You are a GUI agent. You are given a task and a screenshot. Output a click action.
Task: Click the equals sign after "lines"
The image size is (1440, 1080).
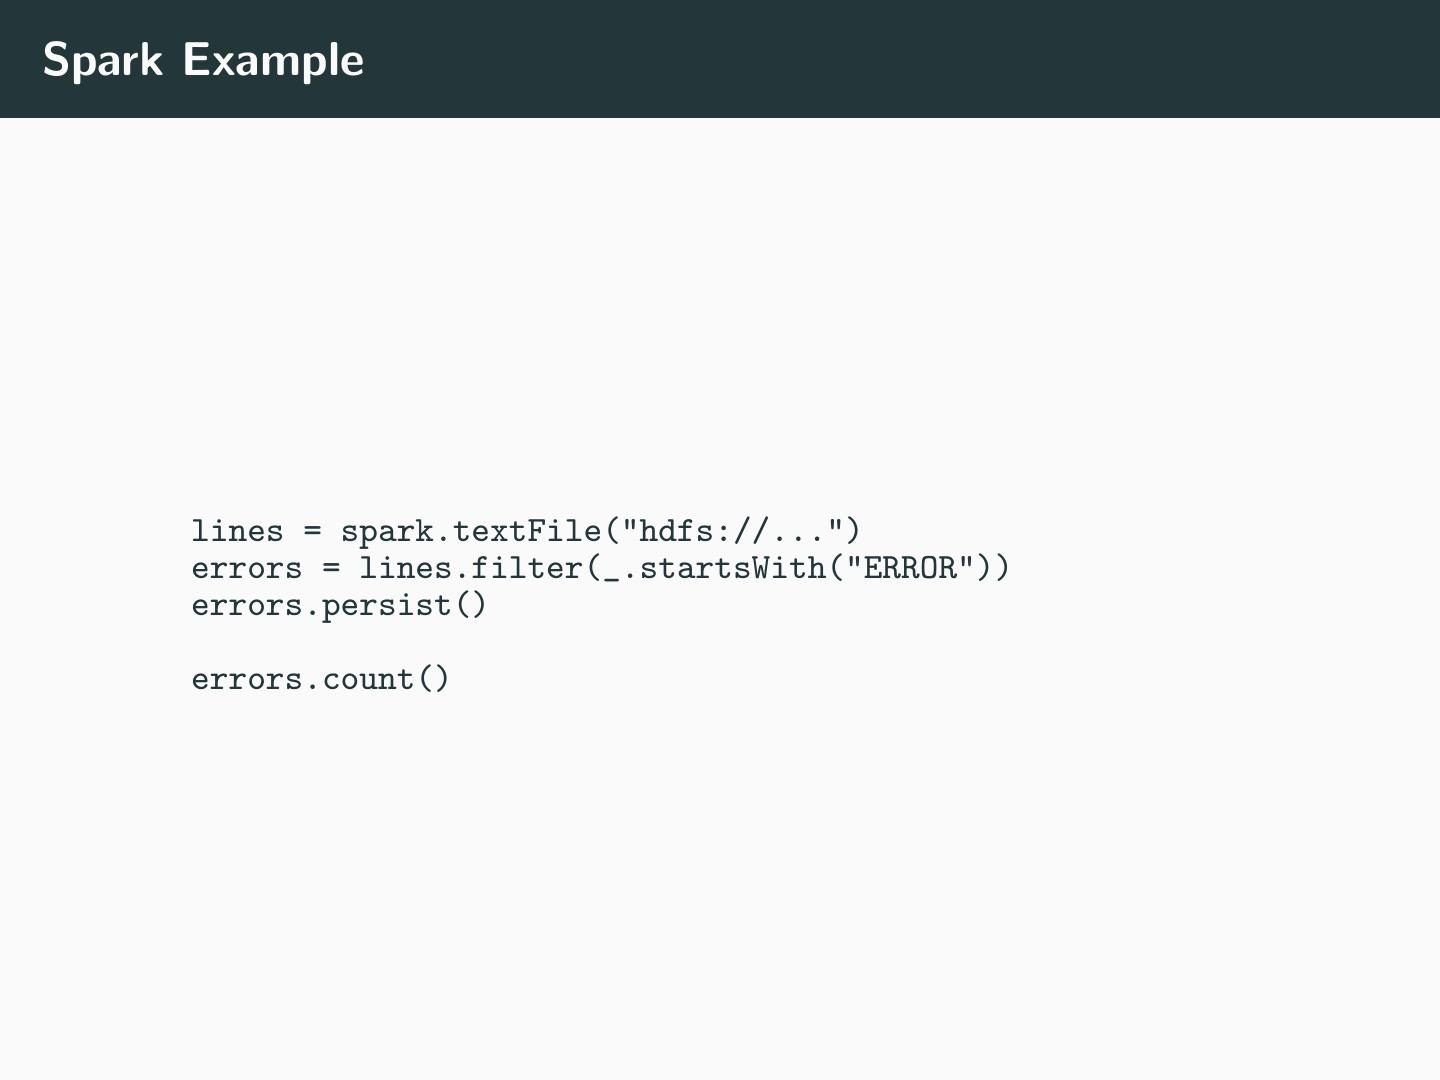click(x=312, y=531)
